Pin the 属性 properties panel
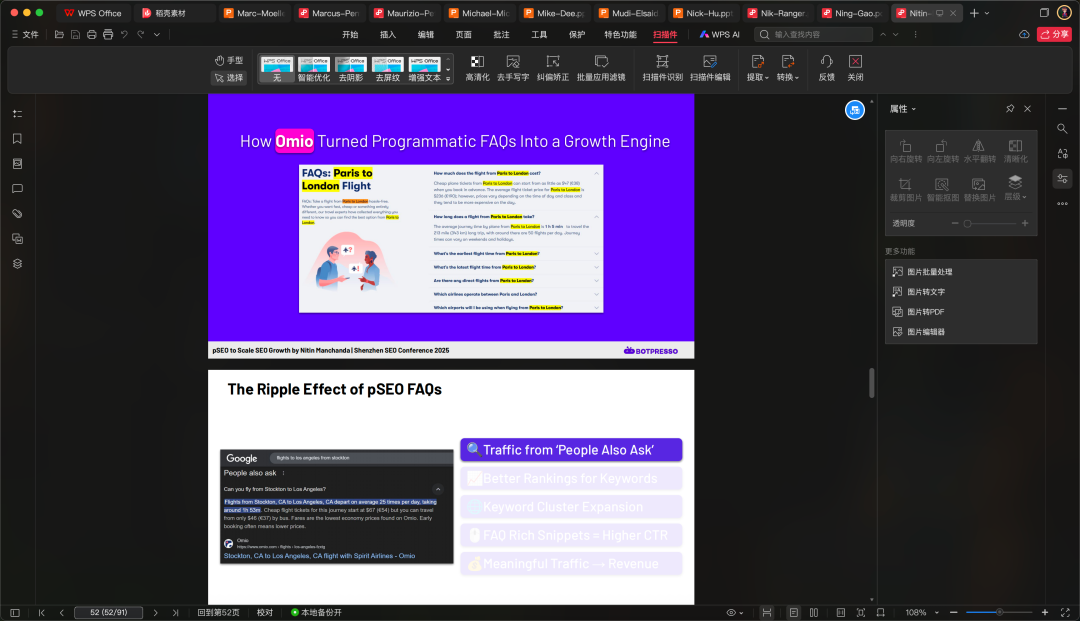 1010,109
